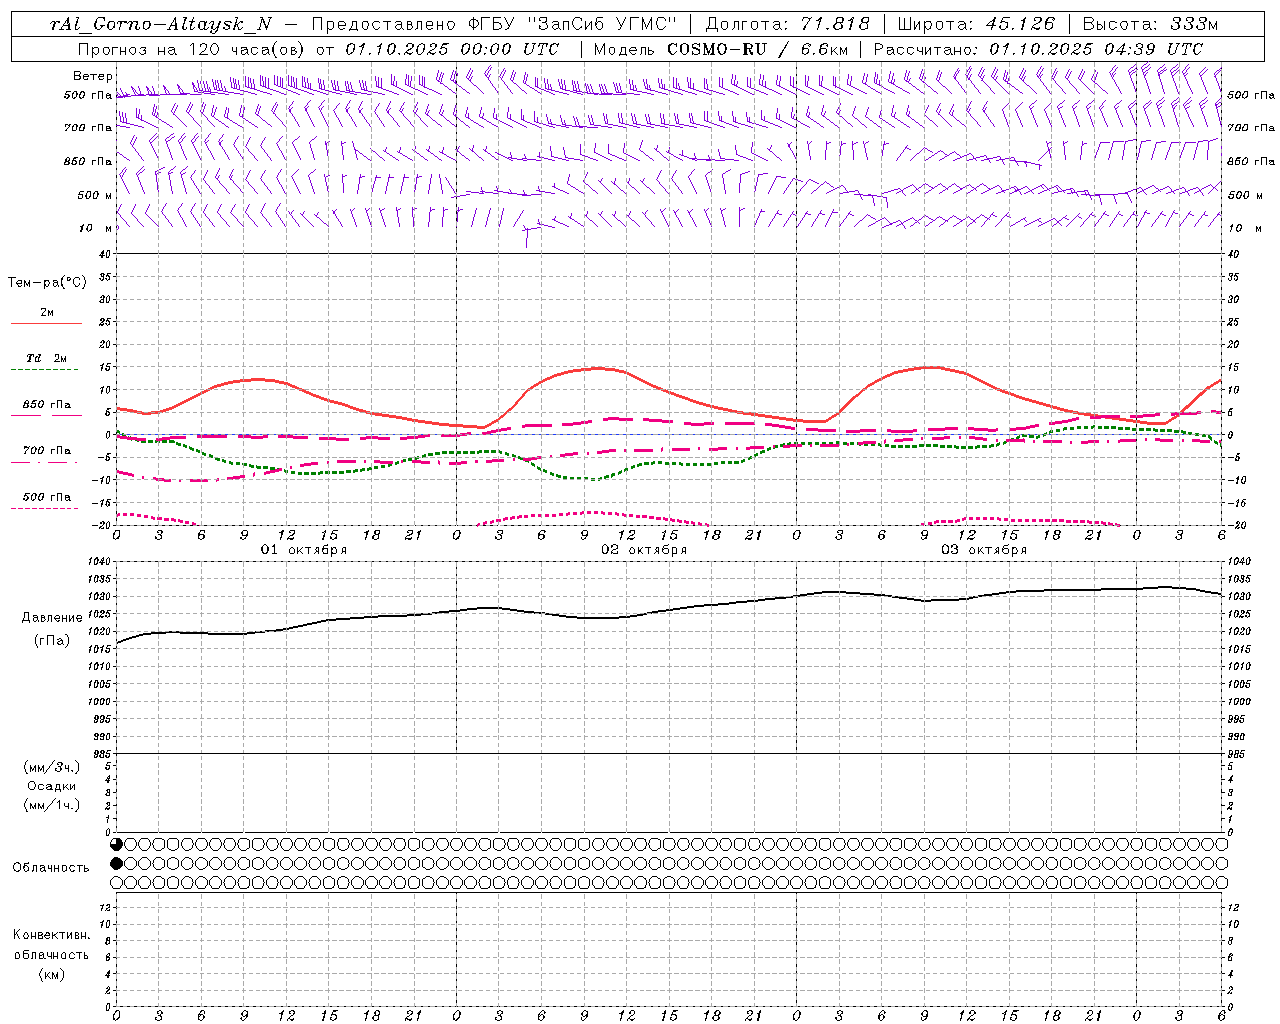Click the Модель COSMO-RU / 6.6км text

click(720, 49)
